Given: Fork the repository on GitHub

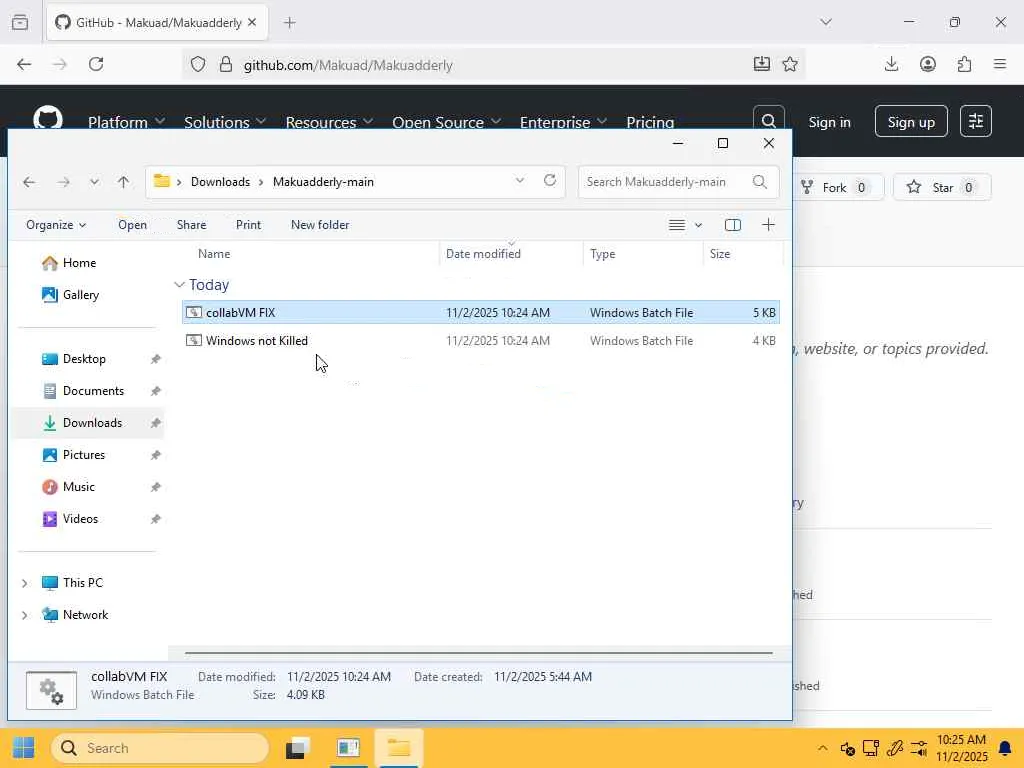Looking at the screenshot, I should [x=840, y=187].
